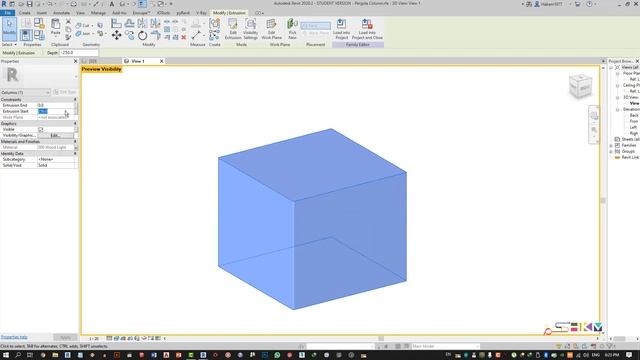Image resolution: width=640 pixels, height=360 pixels.
Task: Click the ViewCube in the 3D view
Action: [580, 86]
